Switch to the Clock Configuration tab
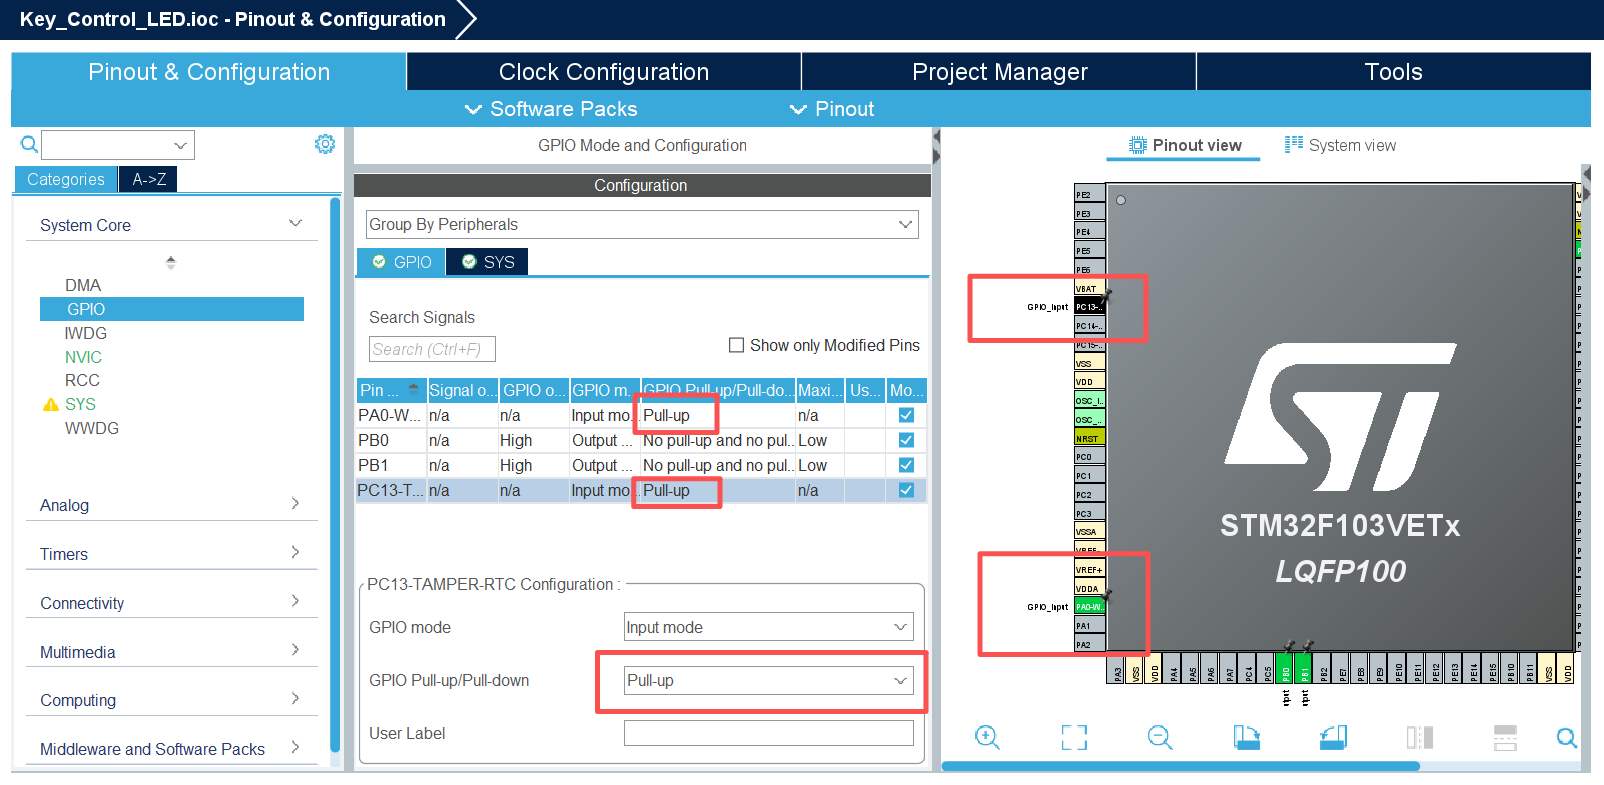The width and height of the screenshot is (1604, 785). coord(604,72)
